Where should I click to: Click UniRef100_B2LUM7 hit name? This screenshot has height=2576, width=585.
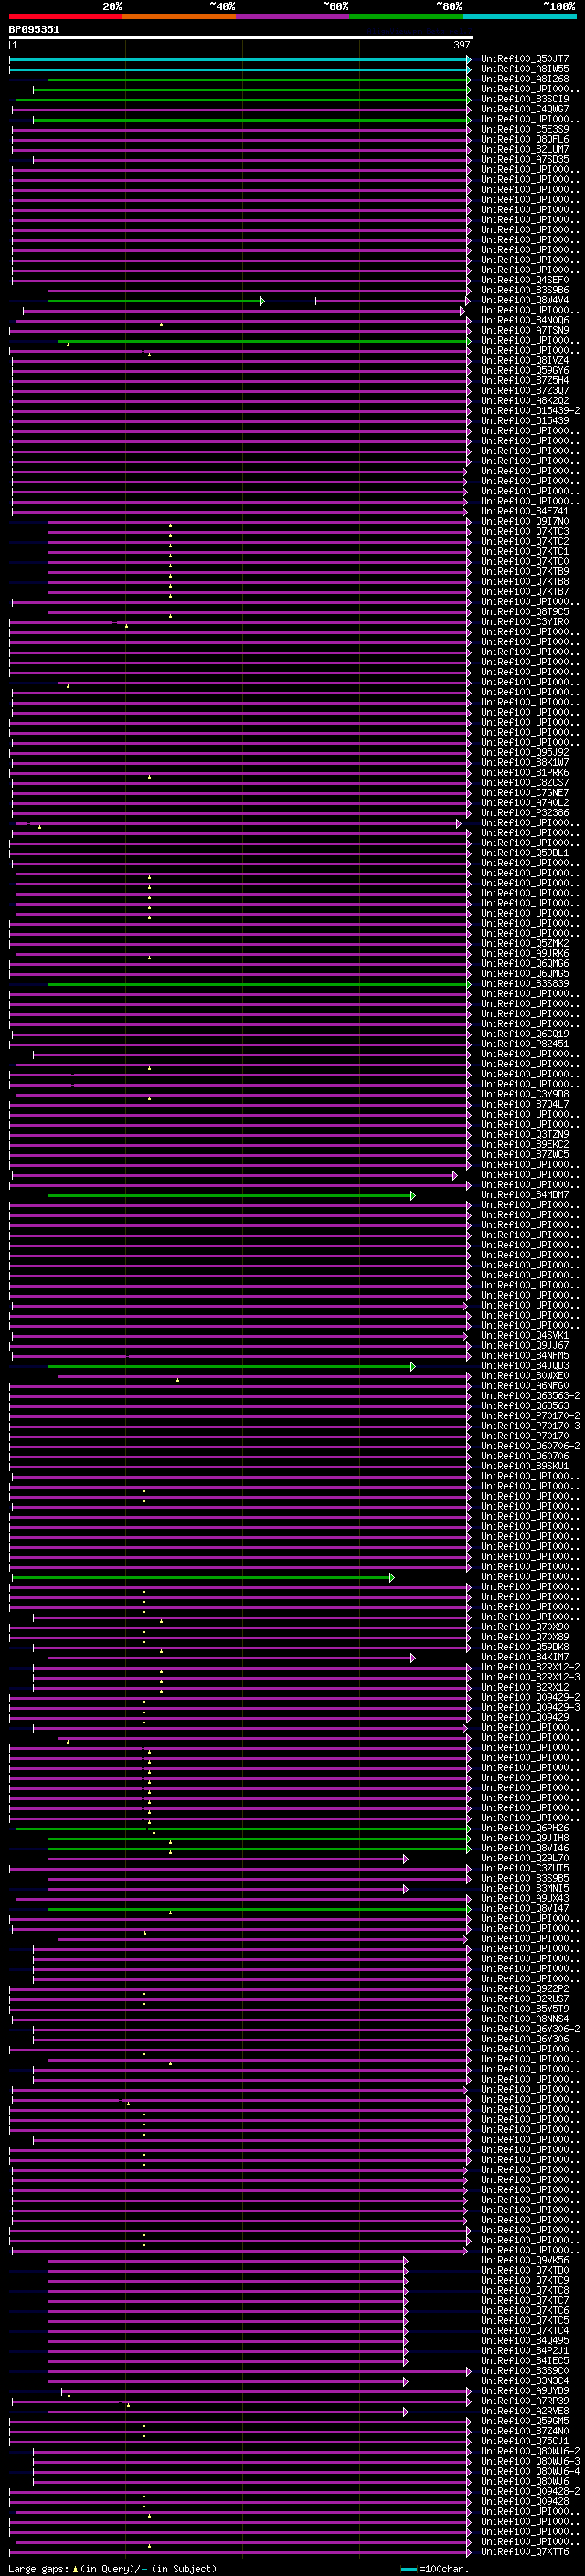tap(525, 150)
